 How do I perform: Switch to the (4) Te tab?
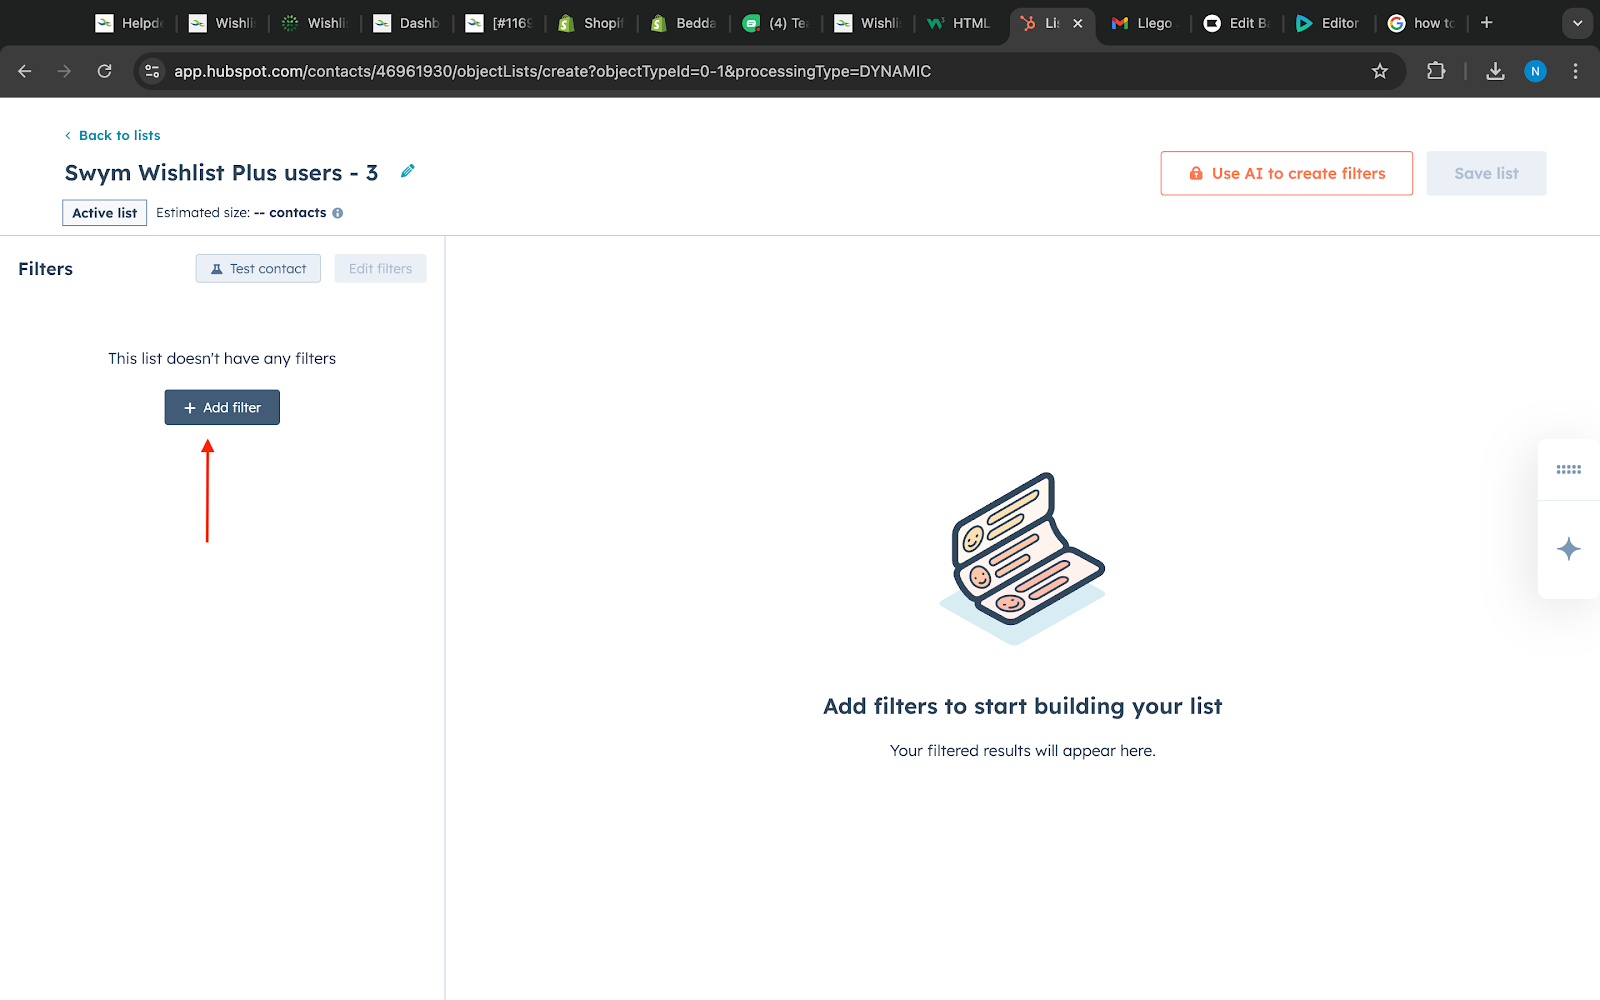click(x=776, y=23)
